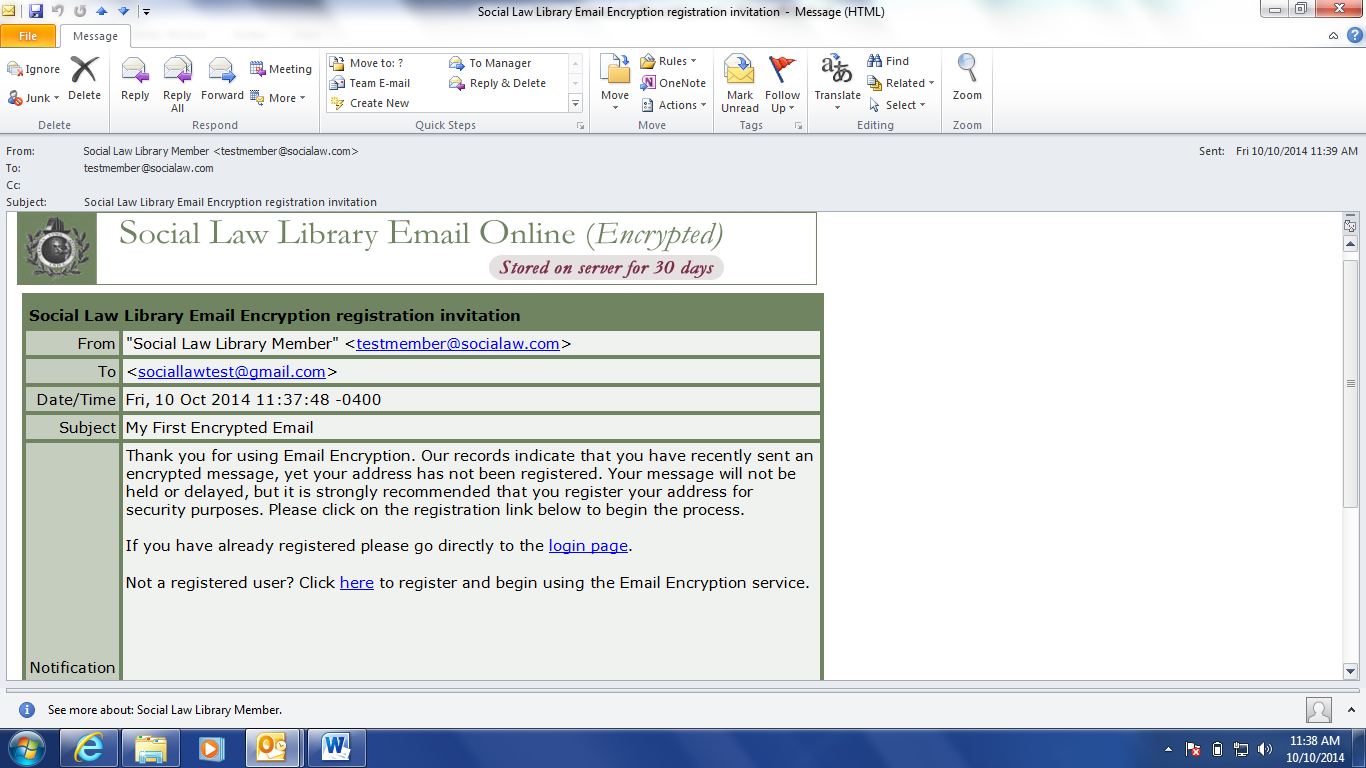
Task: Click the Zoom magnifier button
Action: (x=967, y=79)
